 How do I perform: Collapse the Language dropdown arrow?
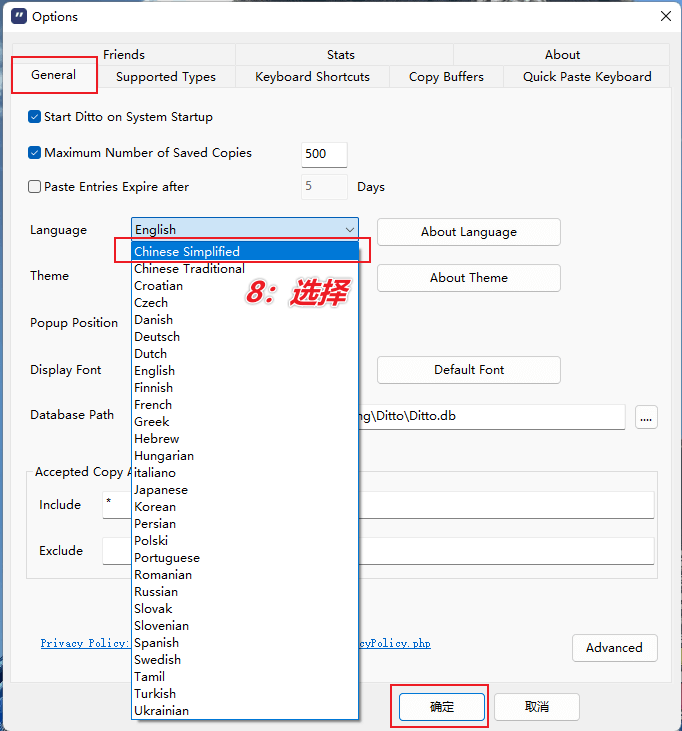tap(348, 230)
